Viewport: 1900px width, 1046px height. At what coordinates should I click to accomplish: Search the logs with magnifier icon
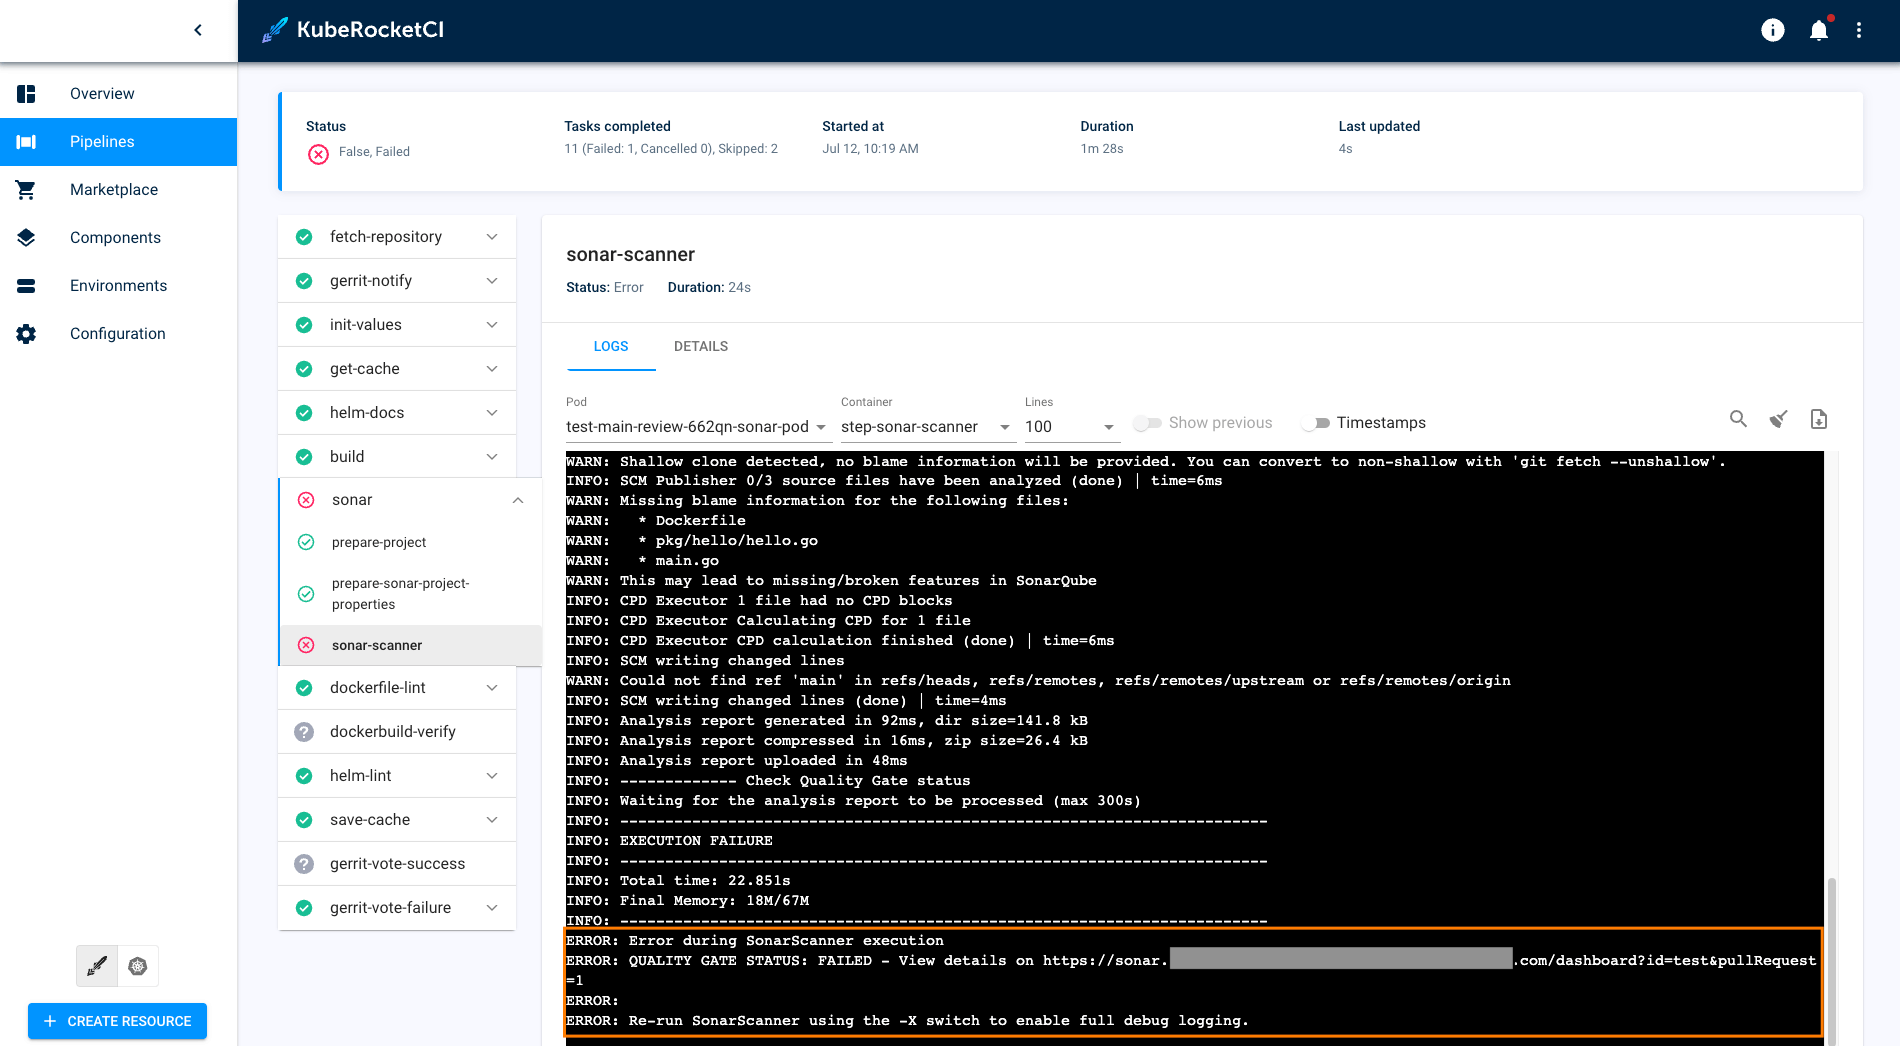pos(1738,419)
